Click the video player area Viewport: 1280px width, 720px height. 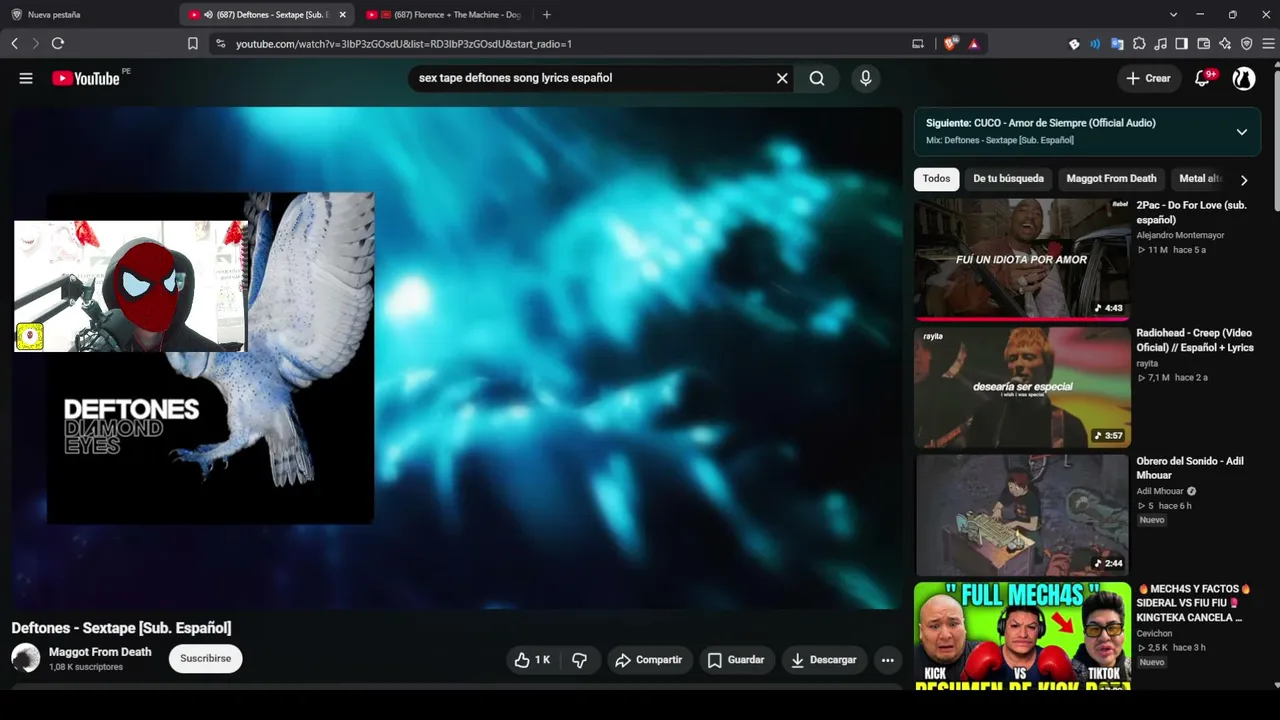tap(457, 358)
